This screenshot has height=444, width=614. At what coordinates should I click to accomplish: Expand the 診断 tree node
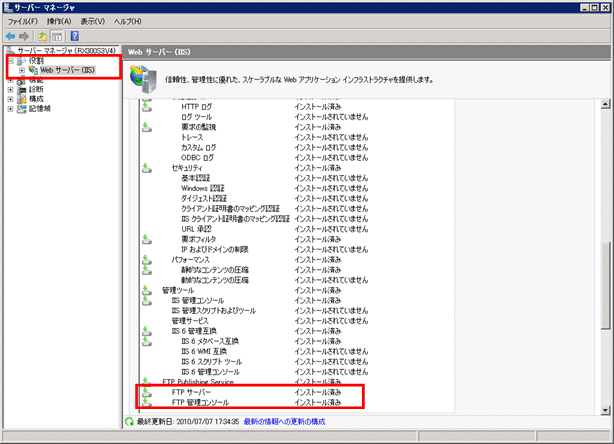point(11,90)
